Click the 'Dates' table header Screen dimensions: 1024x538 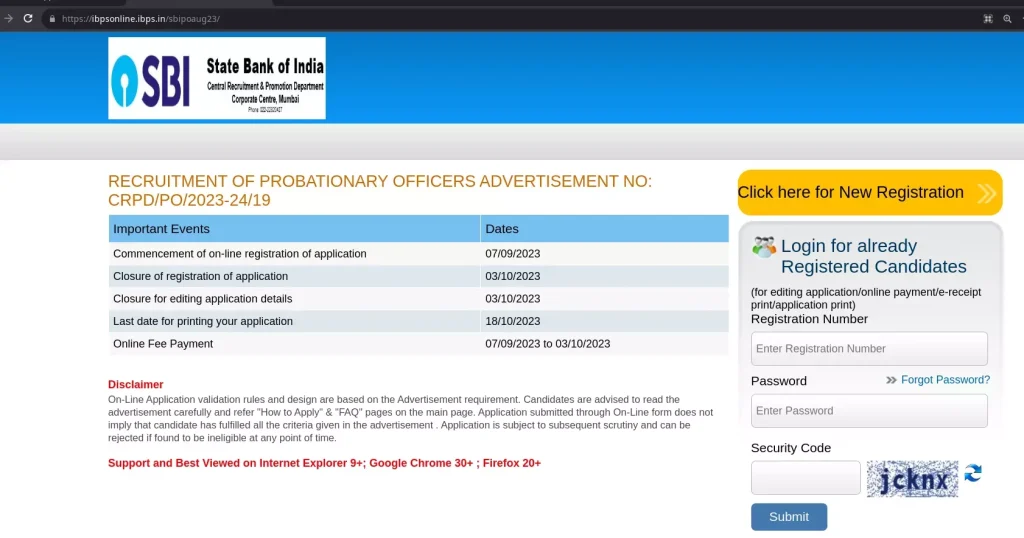click(604, 229)
